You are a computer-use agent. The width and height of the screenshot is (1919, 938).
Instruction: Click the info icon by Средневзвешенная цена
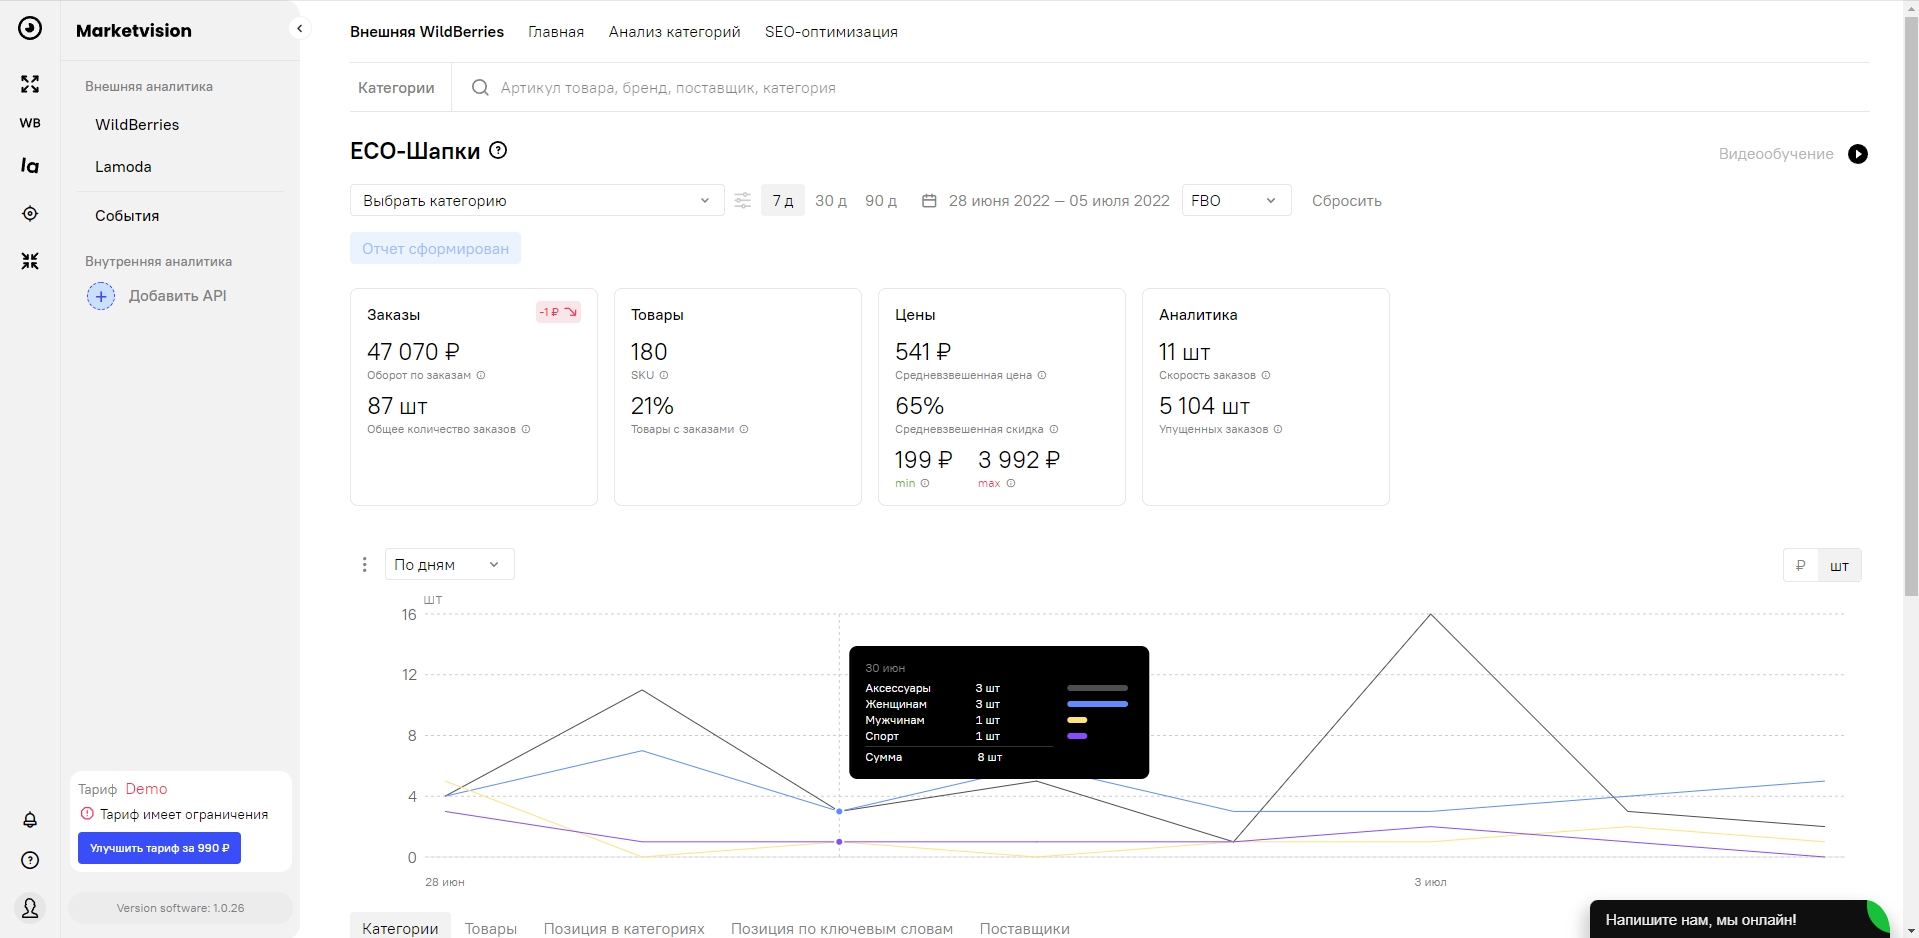coord(1042,376)
